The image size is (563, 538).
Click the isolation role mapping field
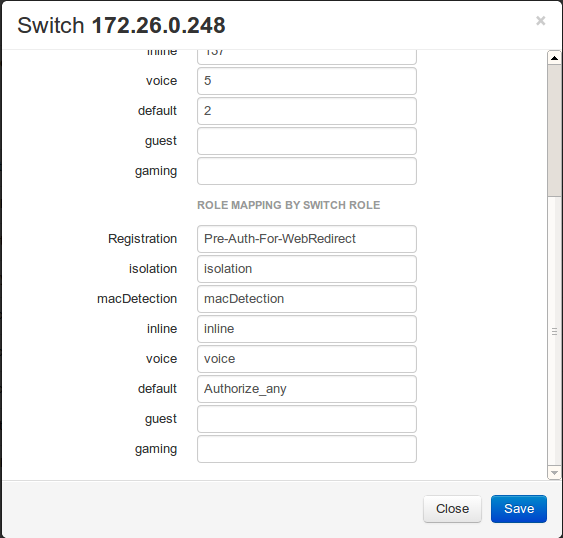[307, 269]
